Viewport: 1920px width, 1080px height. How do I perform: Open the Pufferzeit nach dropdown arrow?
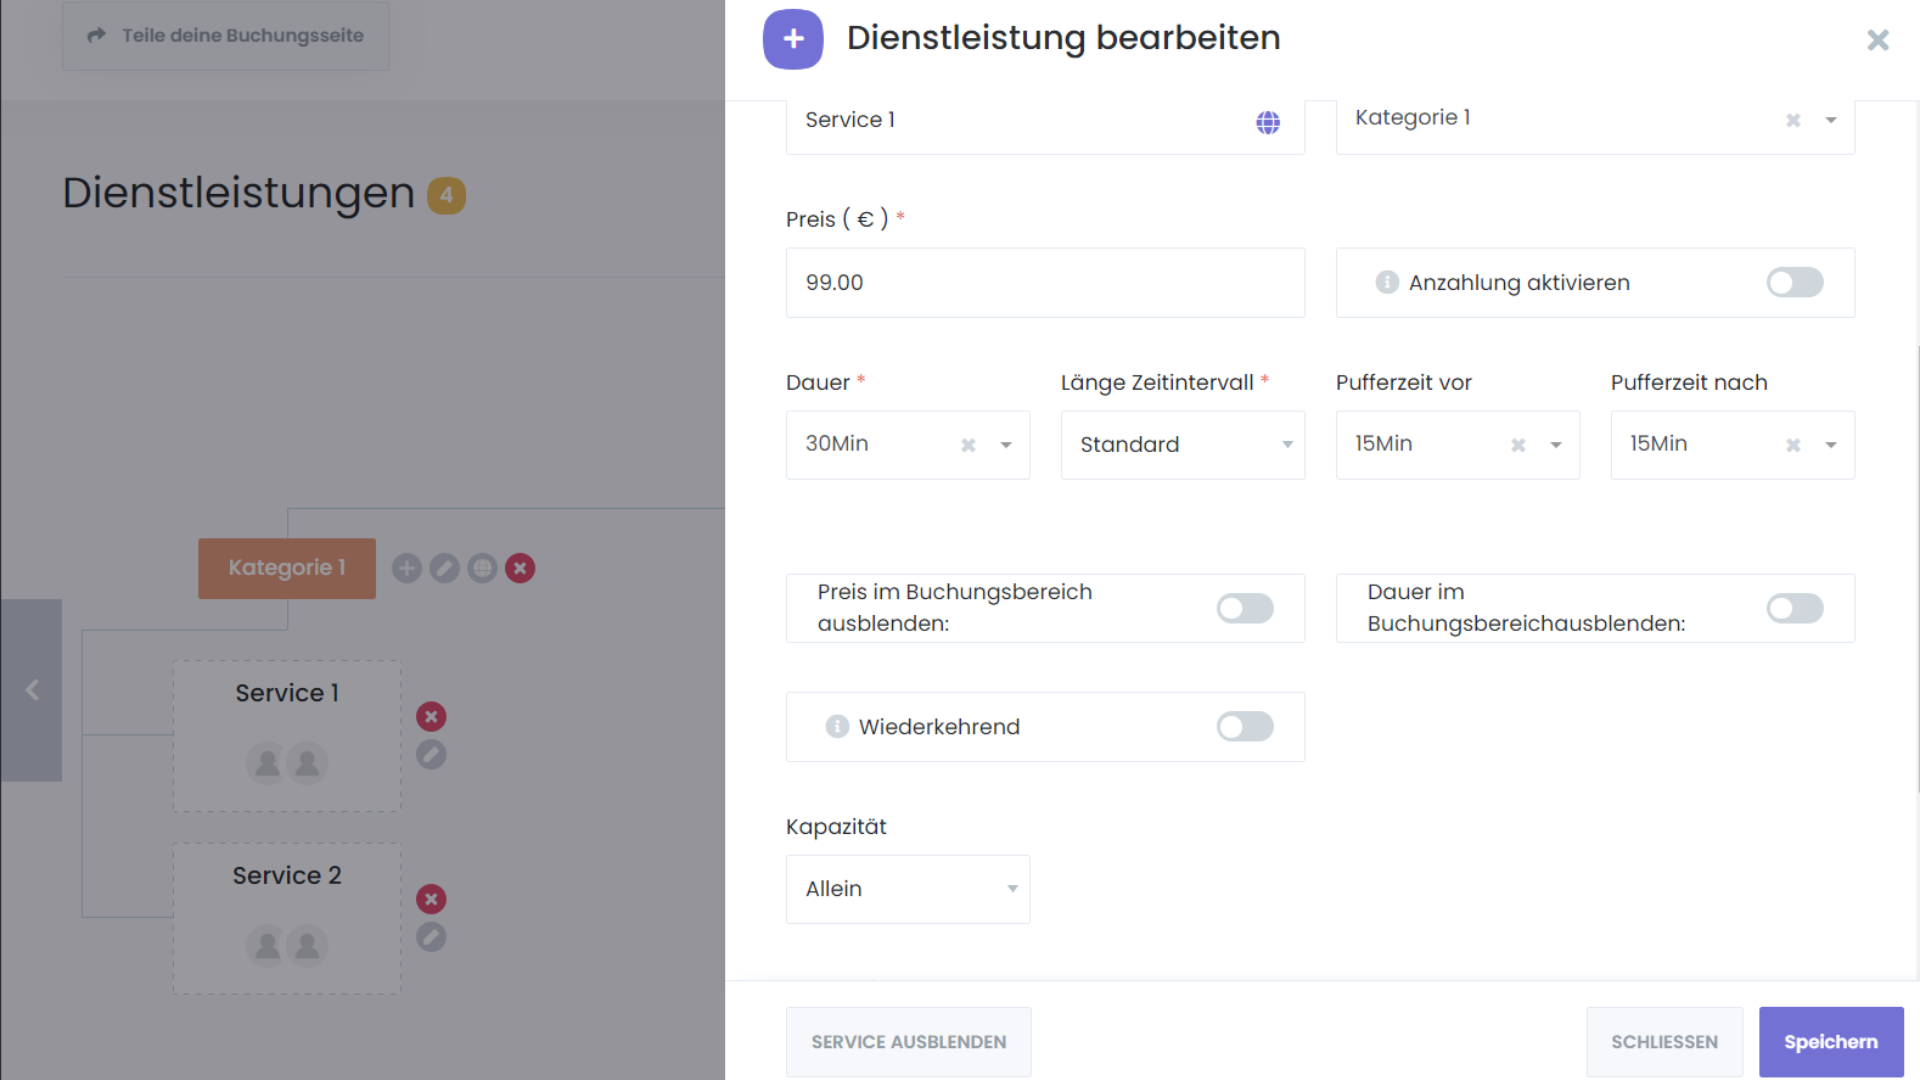[x=1831, y=445]
